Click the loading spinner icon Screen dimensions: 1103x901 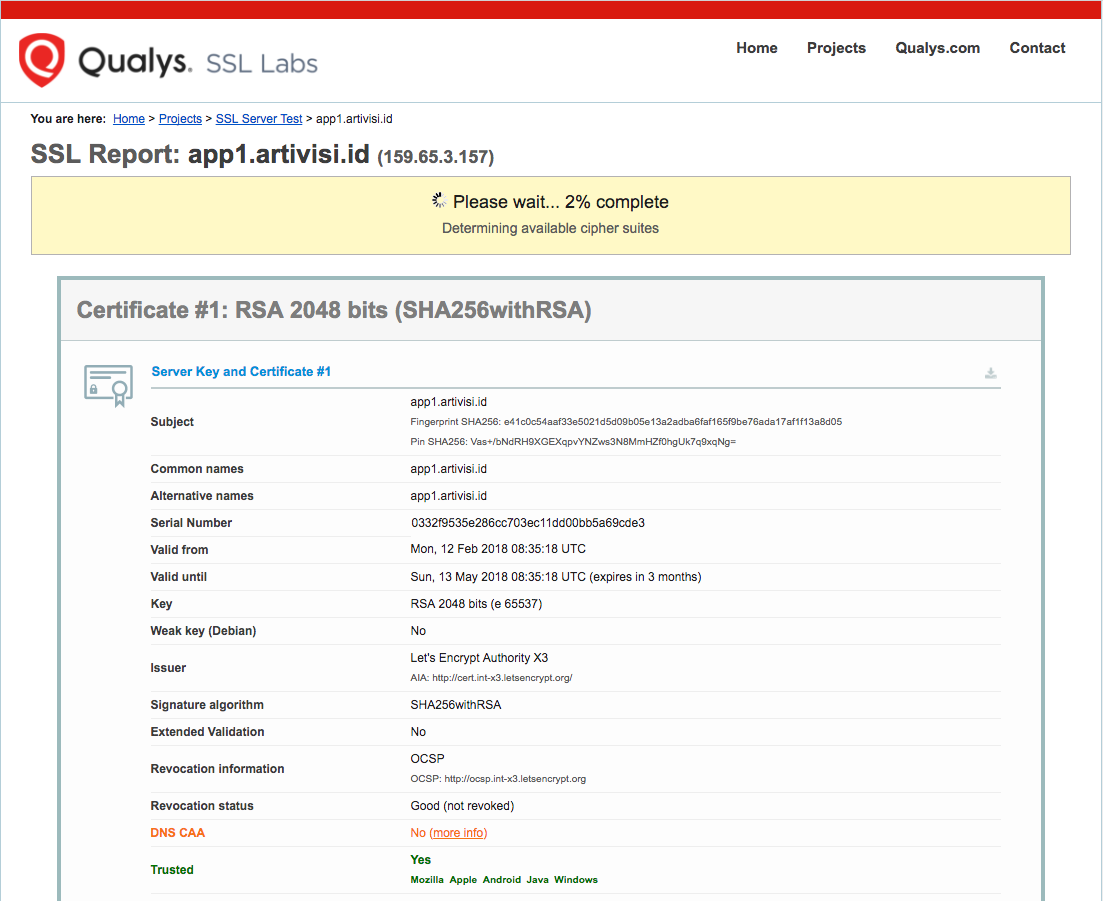pos(440,201)
